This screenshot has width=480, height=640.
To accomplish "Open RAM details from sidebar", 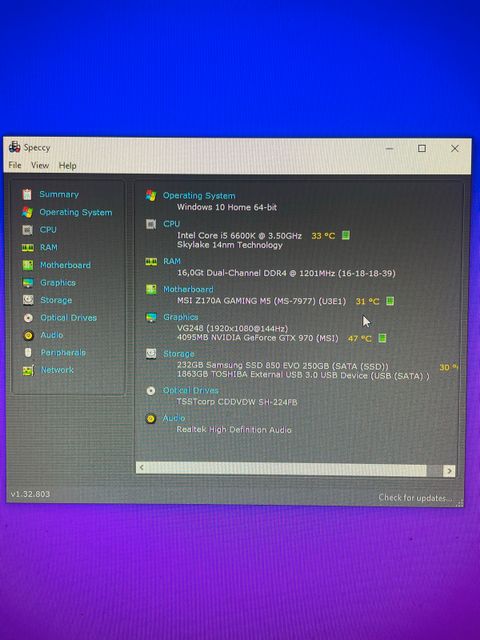I will click(x=49, y=247).
